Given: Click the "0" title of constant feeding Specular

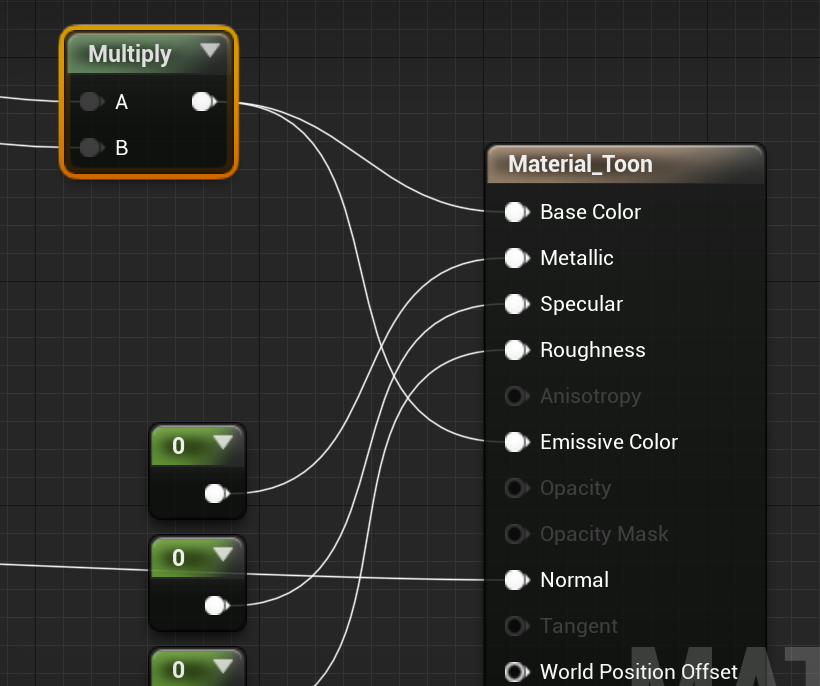Looking at the screenshot, I should tap(178, 558).
